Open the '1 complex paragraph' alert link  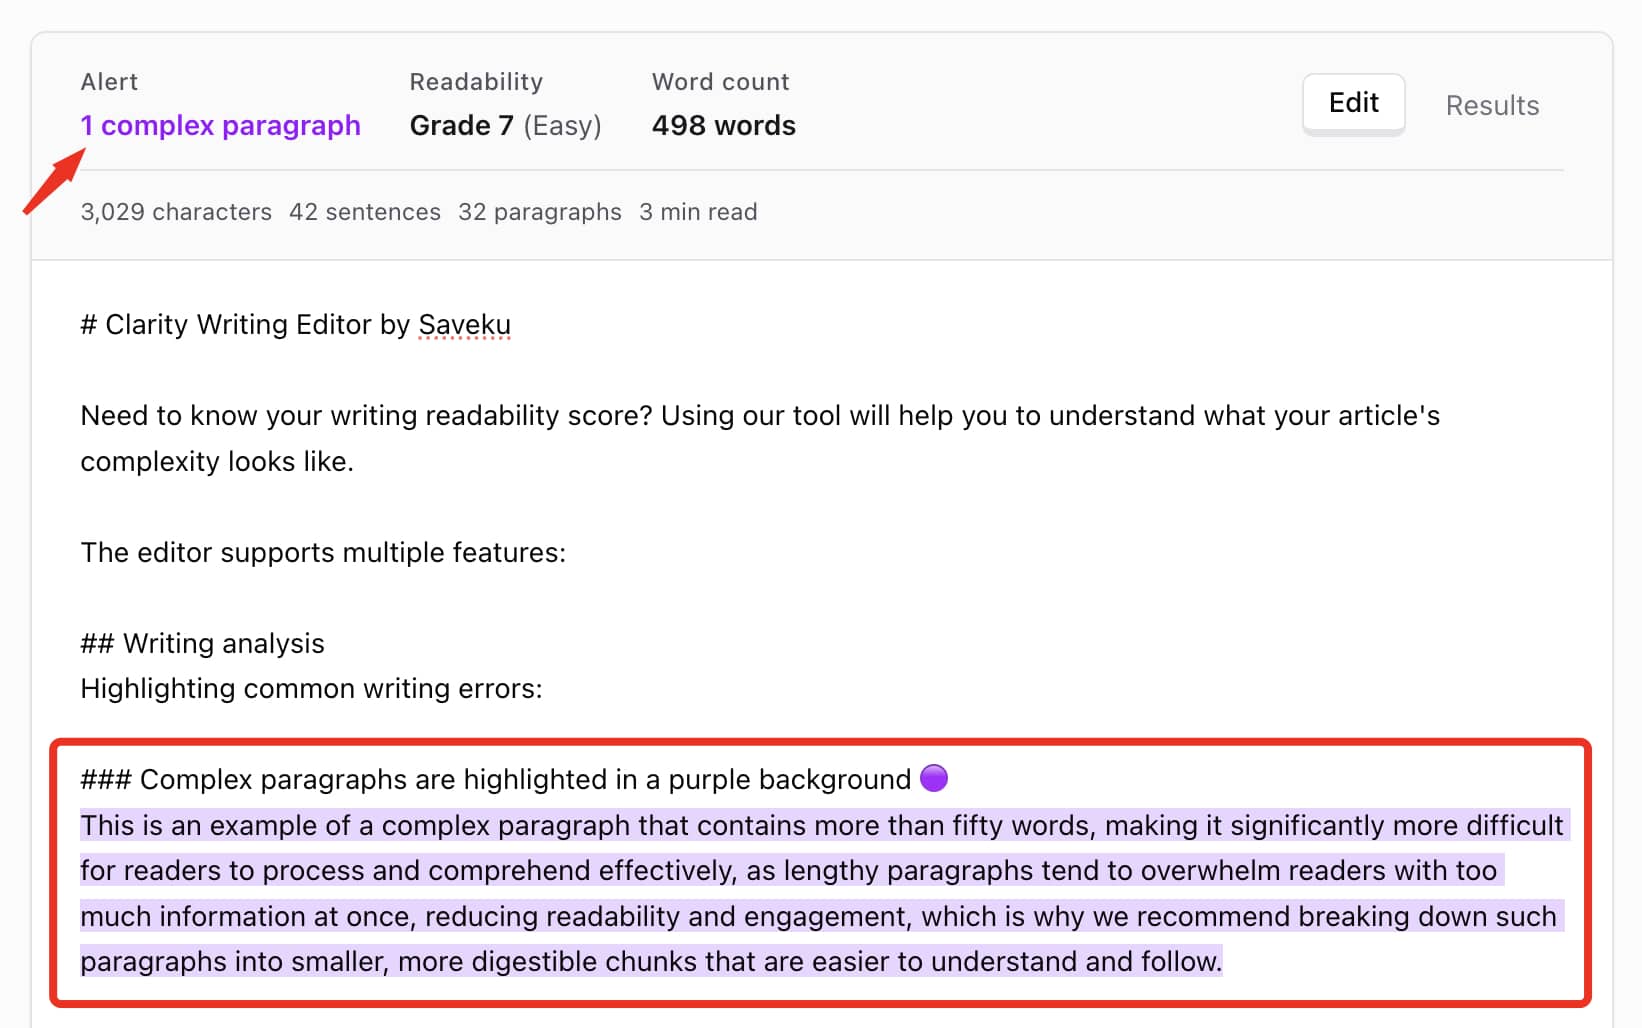pos(220,126)
